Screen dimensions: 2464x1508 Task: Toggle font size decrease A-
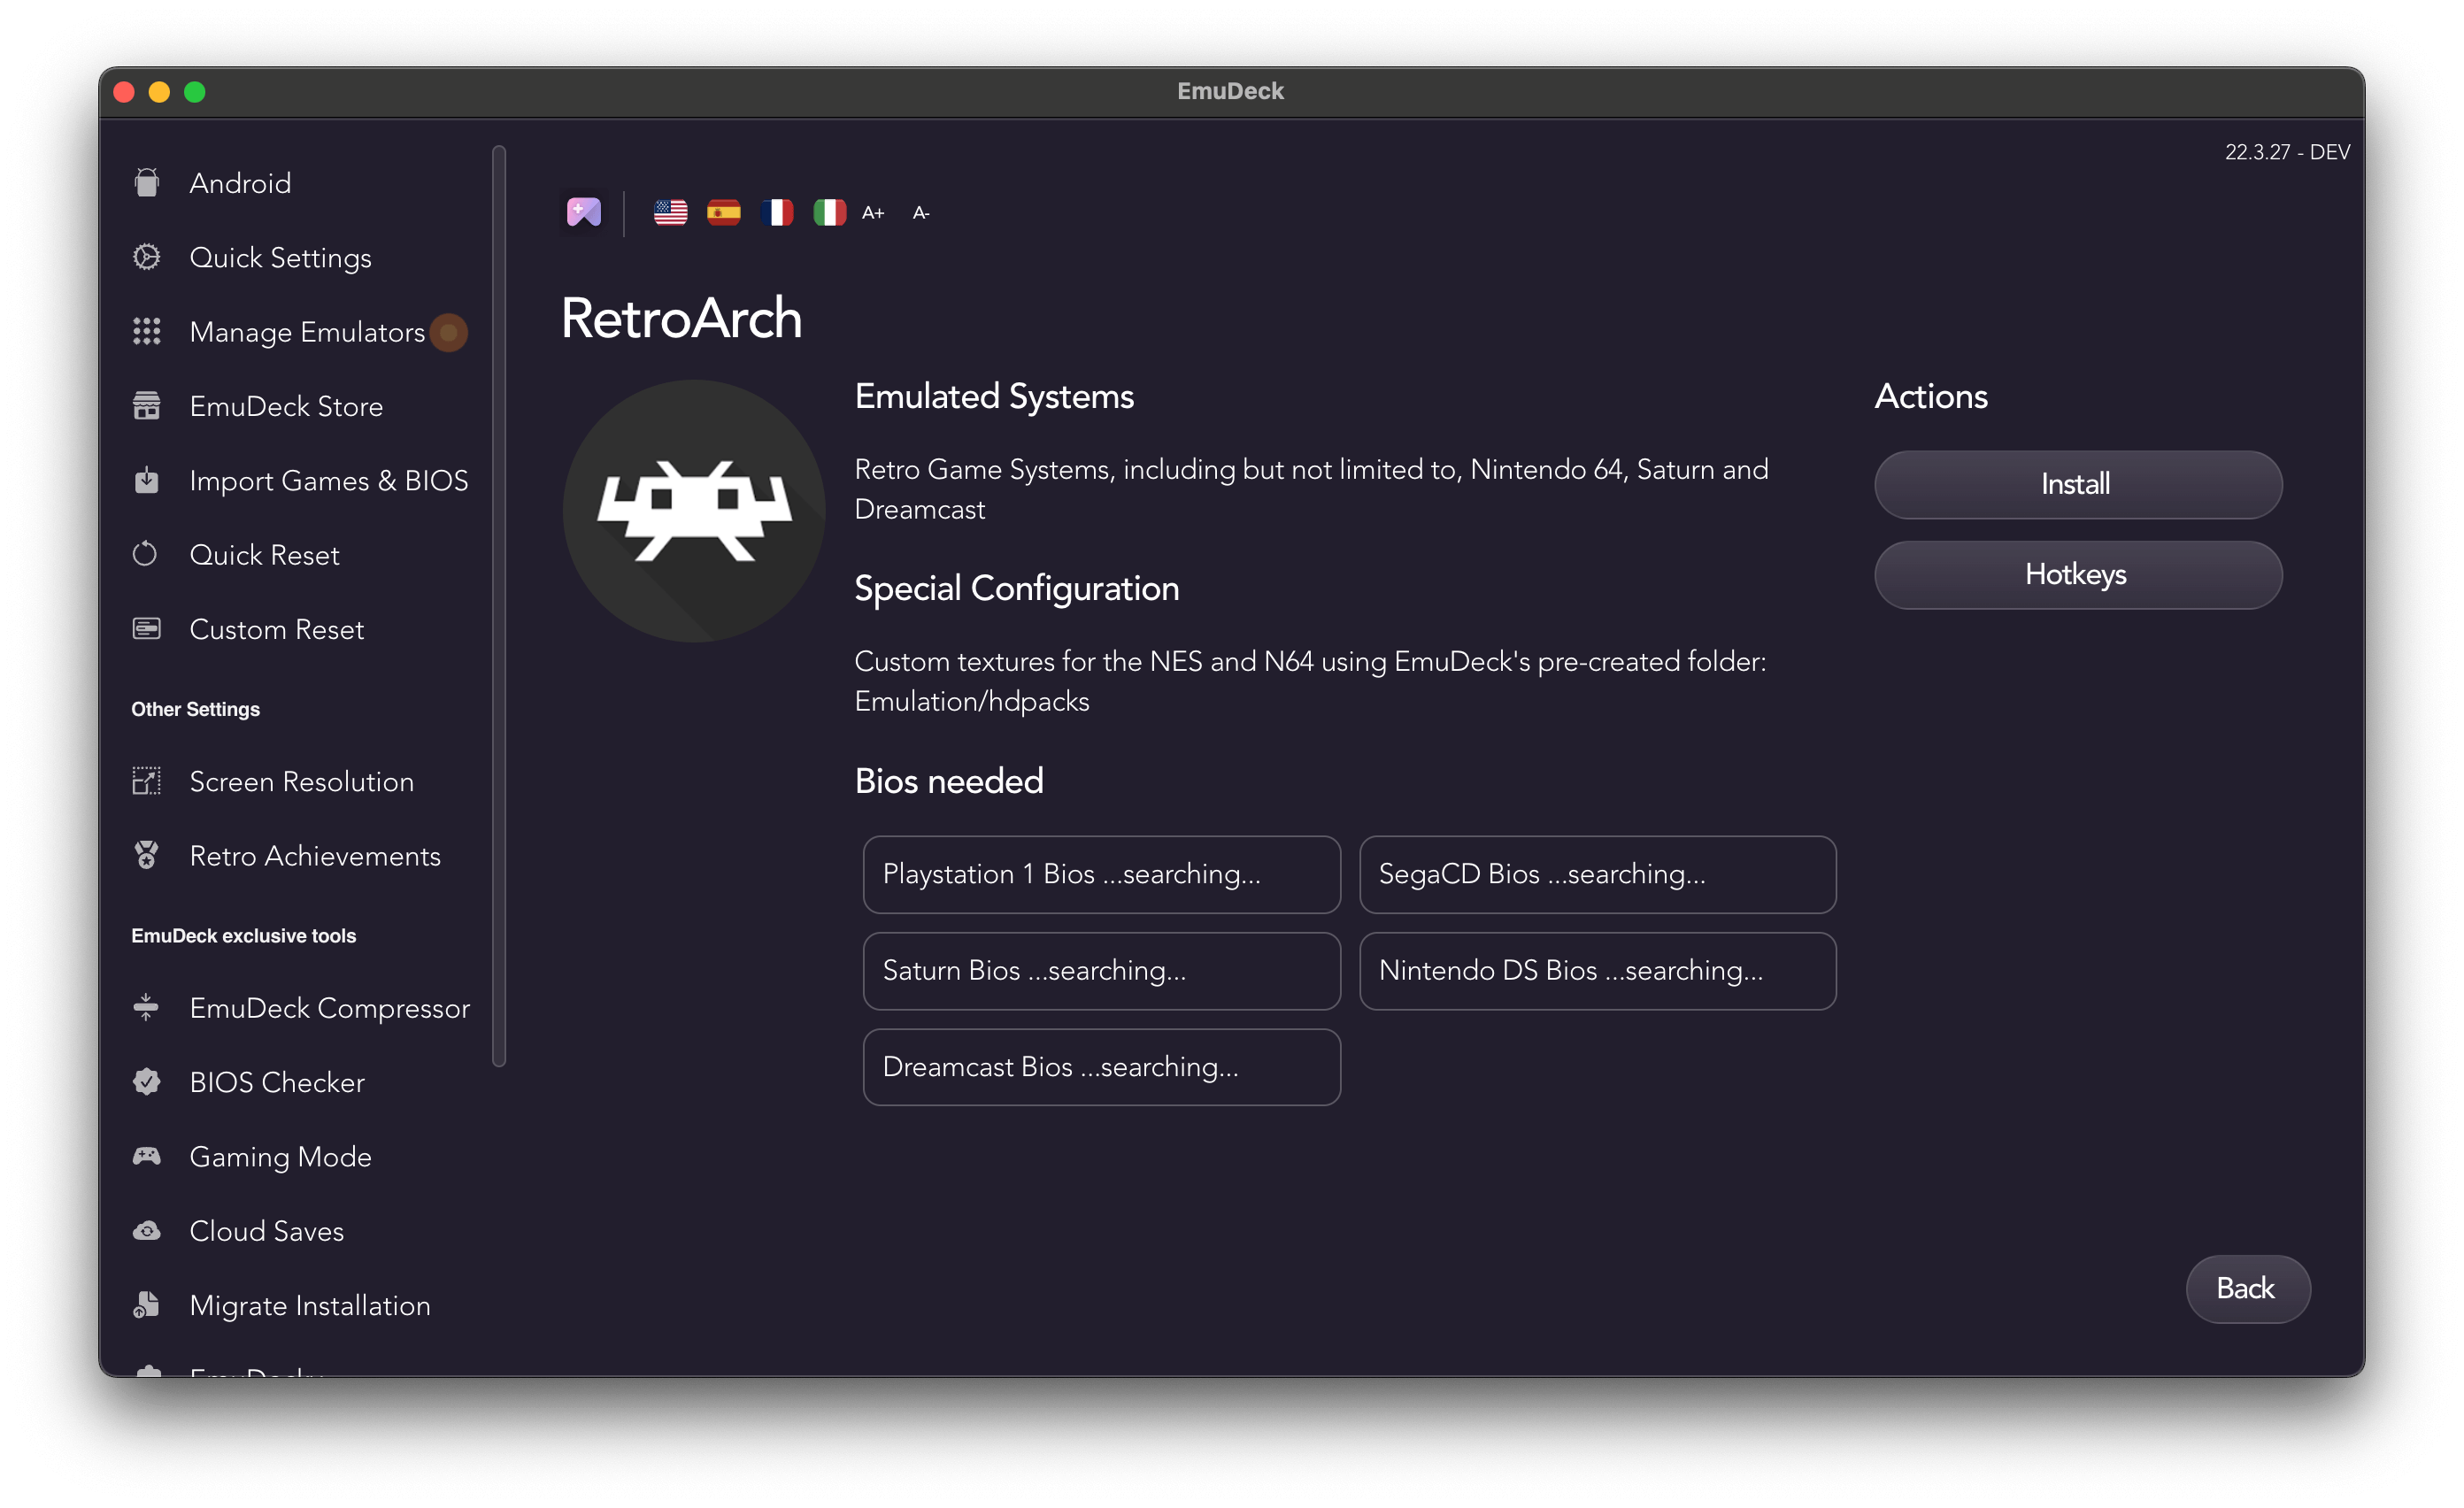click(917, 212)
